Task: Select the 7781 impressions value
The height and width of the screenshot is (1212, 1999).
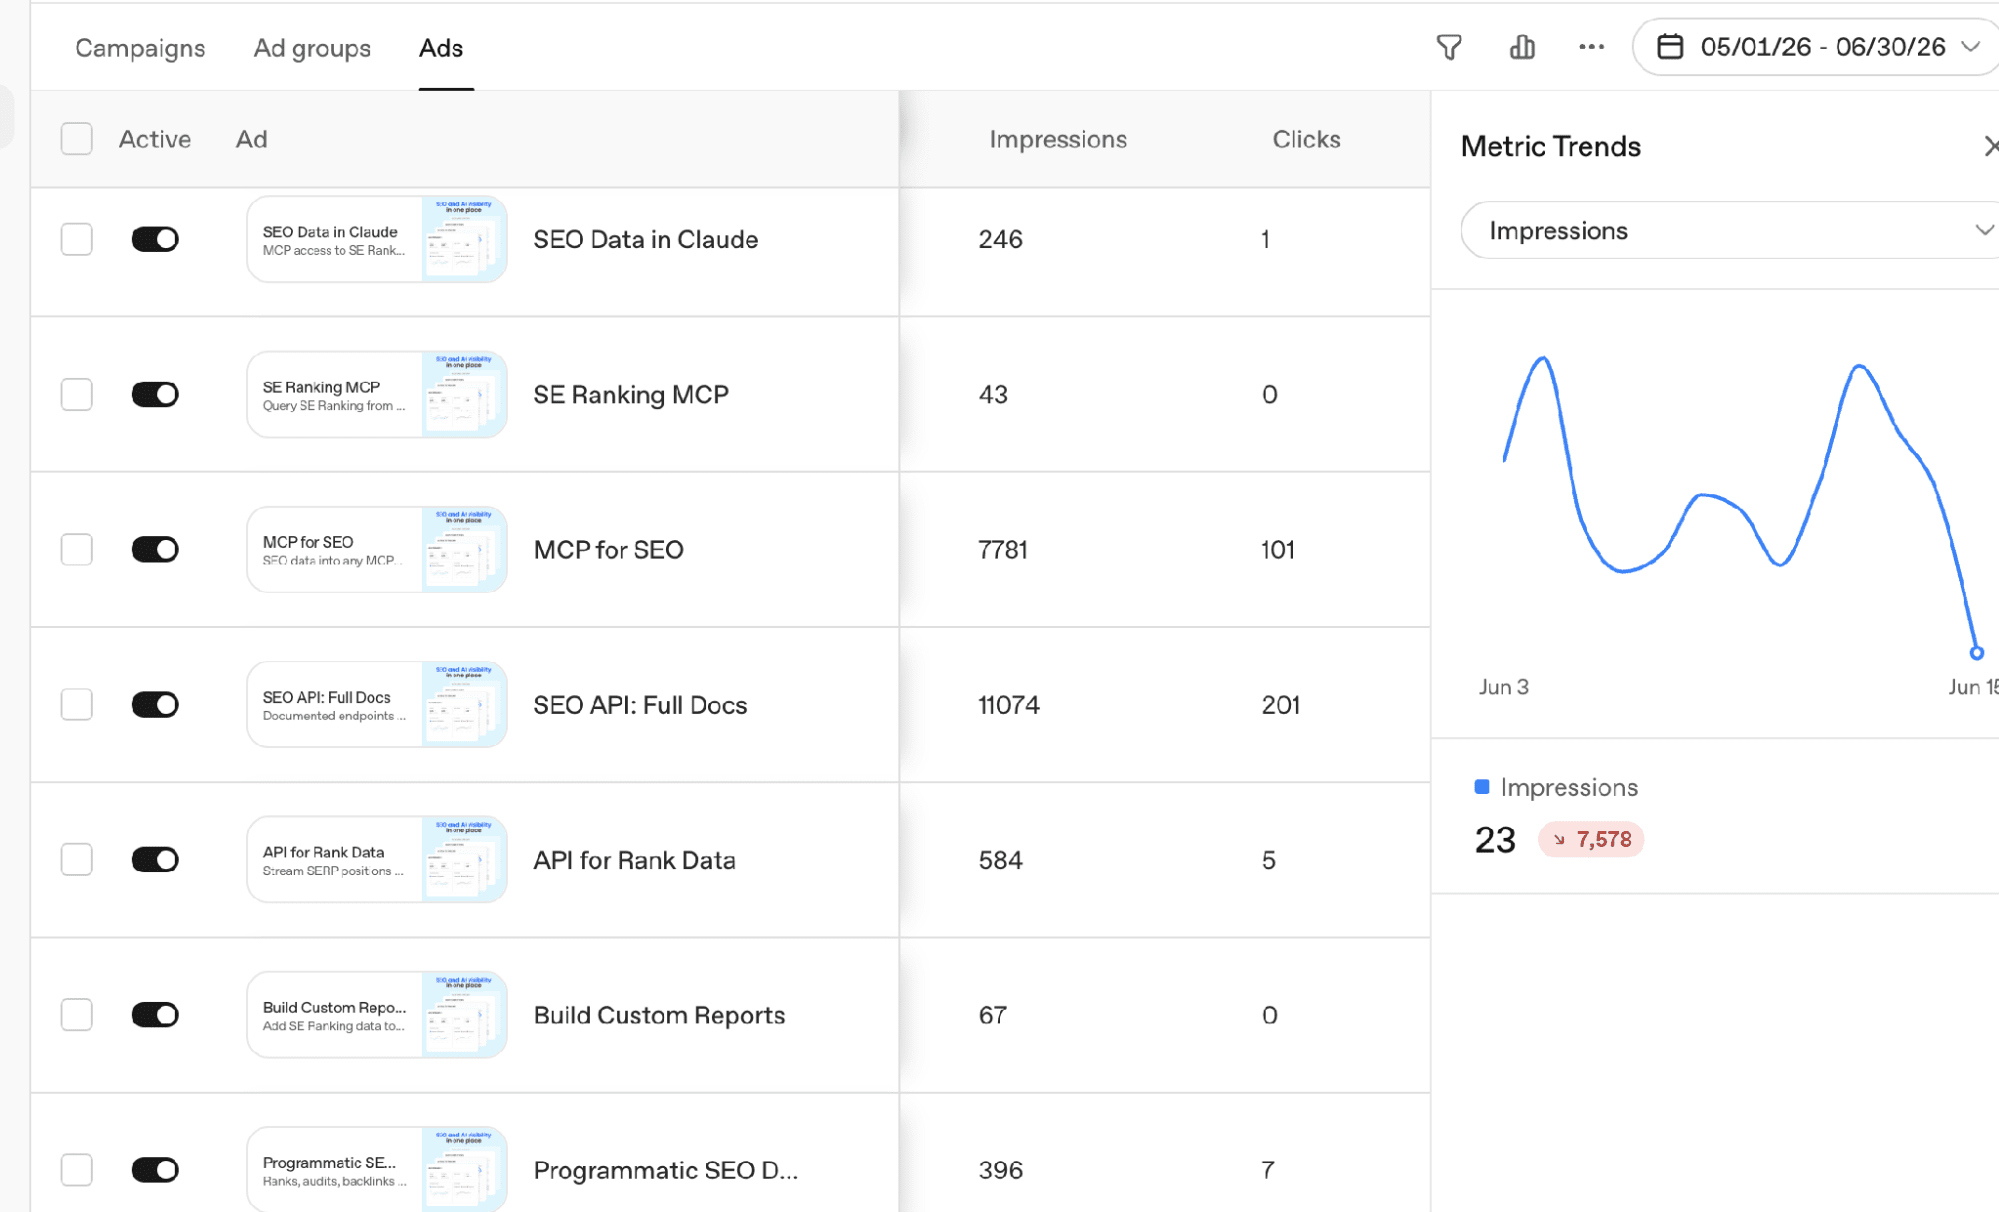Action: coord(1003,550)
